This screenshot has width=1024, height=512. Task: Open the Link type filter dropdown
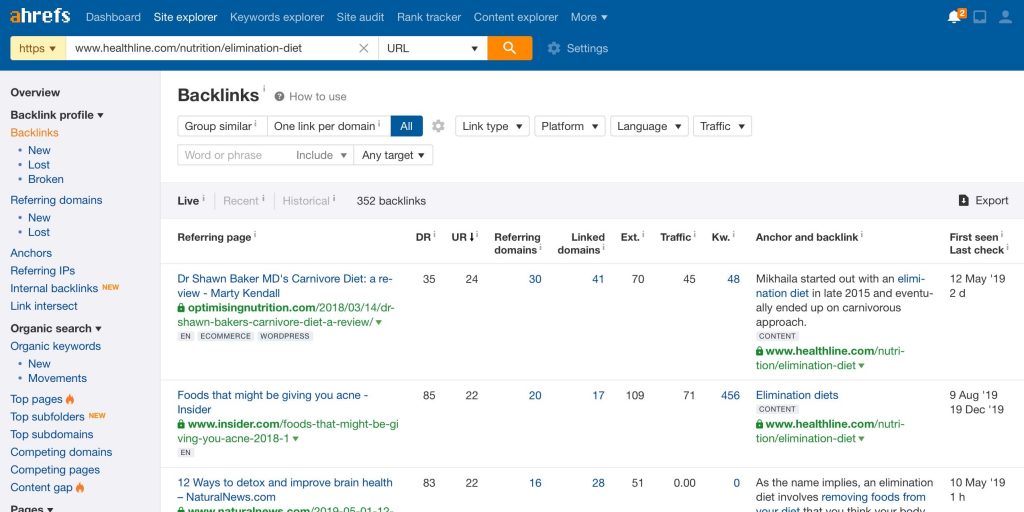point(492,126)
